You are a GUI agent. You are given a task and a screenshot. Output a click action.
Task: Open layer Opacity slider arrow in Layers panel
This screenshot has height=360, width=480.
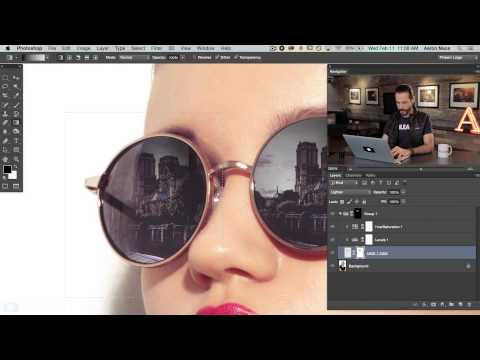tap(403, 192)
